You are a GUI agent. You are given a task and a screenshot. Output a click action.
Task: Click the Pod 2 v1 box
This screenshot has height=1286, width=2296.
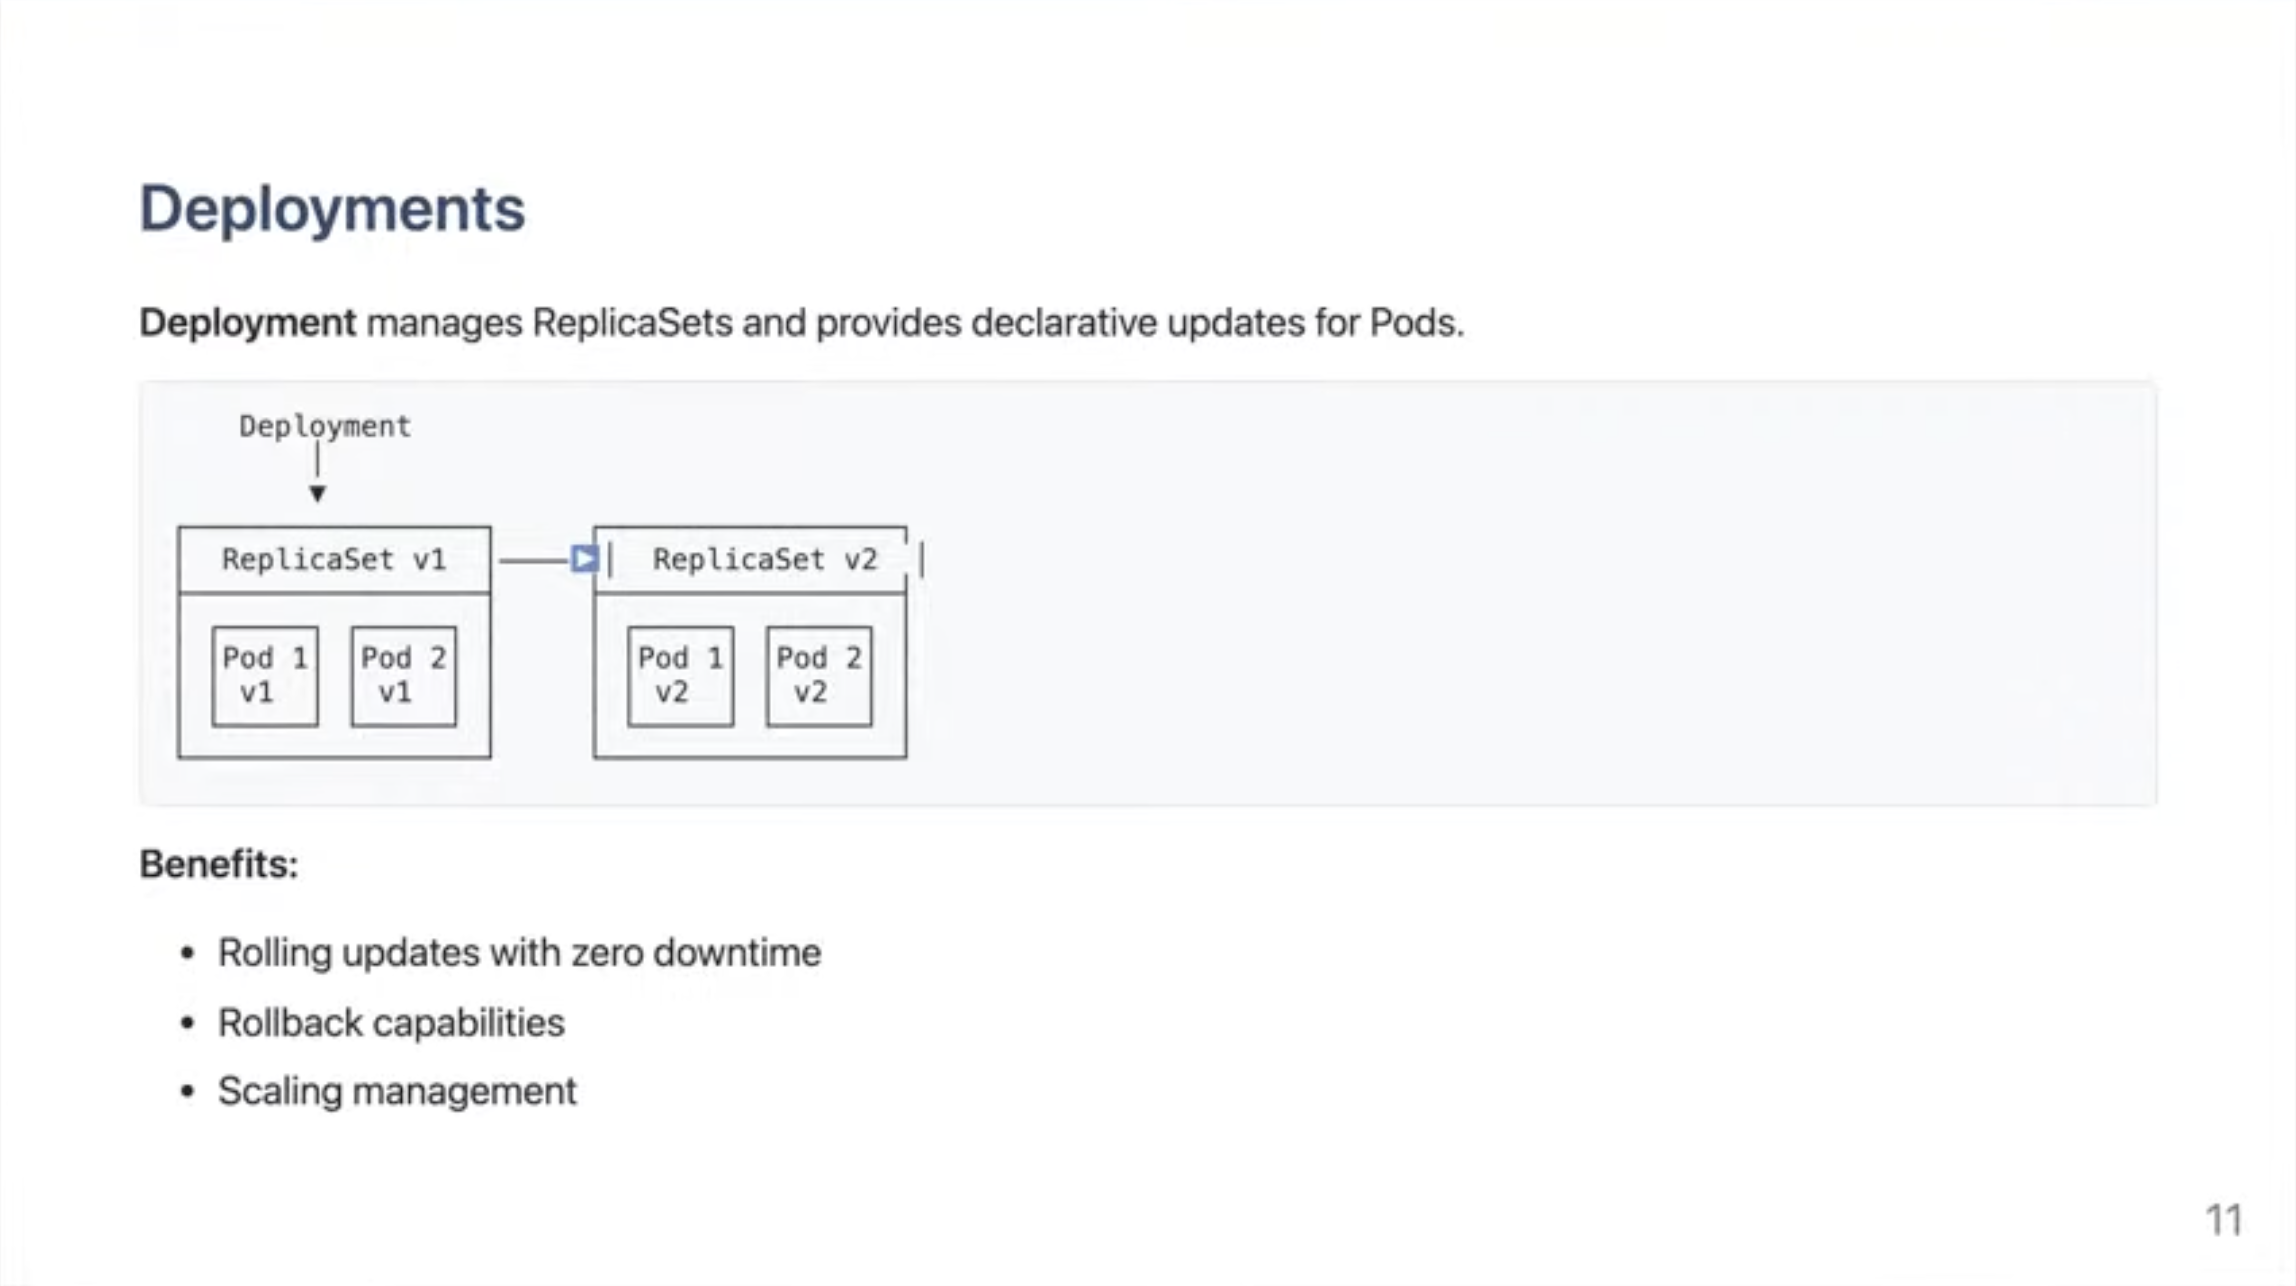[x=403, y=676]
